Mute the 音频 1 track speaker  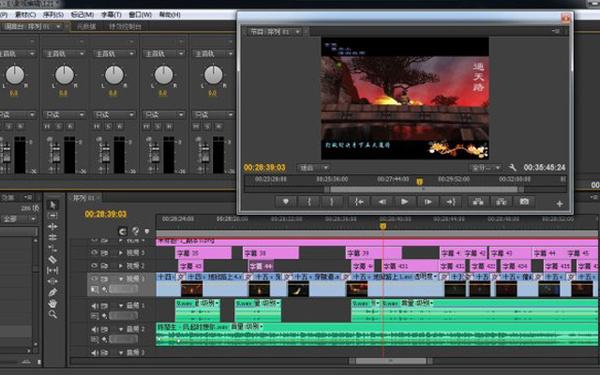tap(94, 306)
